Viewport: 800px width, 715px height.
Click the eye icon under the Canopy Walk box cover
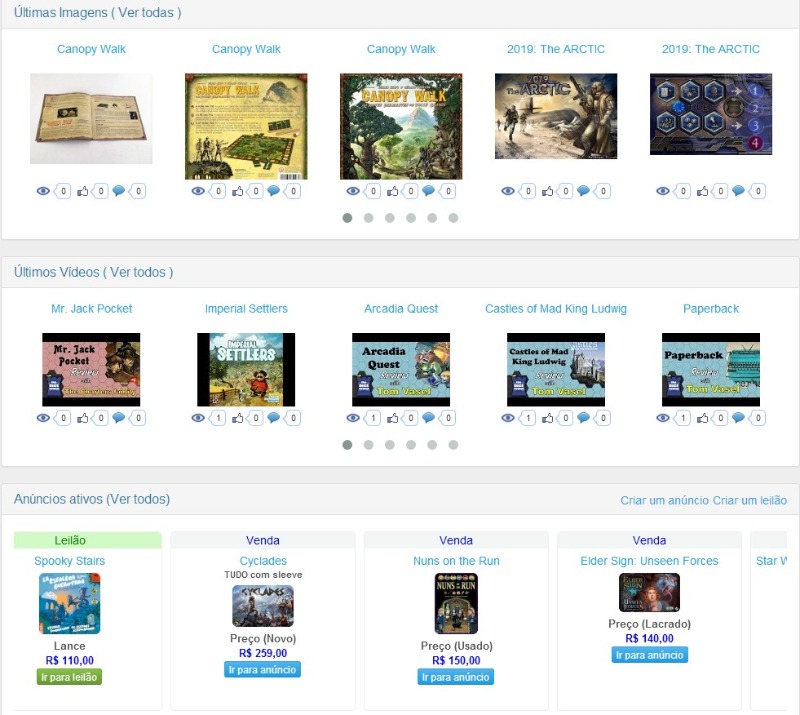coord(353,191)
